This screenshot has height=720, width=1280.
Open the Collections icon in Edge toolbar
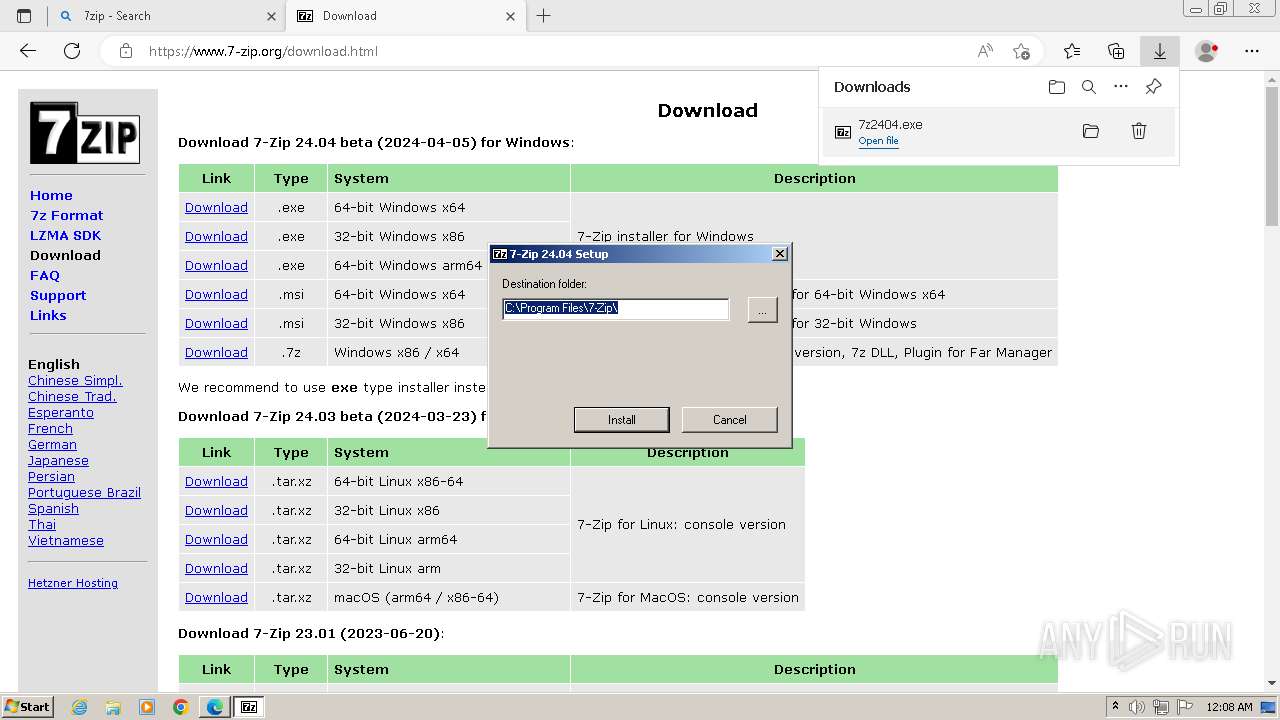pyautogui.click(x=1116, y=51)
